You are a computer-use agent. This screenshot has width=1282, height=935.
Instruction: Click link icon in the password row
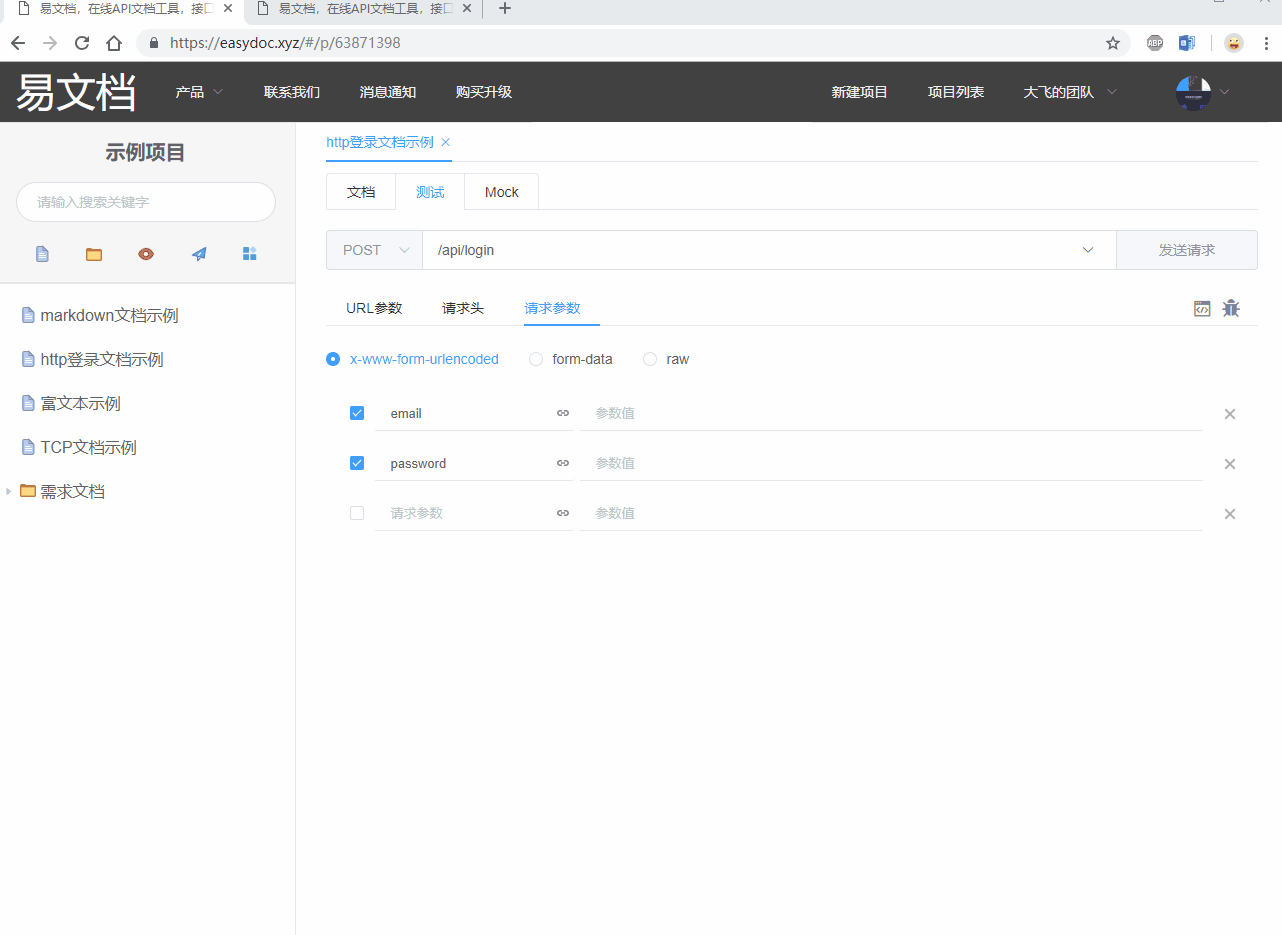(563, 463)
